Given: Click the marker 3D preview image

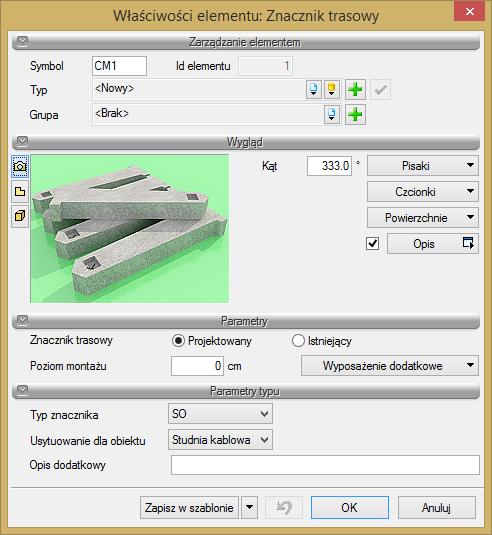Looking at the screenshot, I should click(129, 229).
